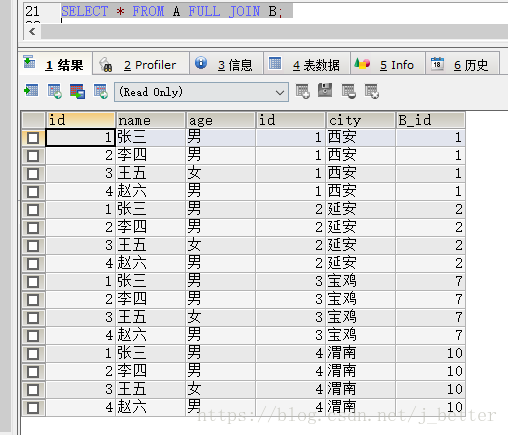Click the Profiler tab icon
Image resolution: width=508 pixels, height=435 pixels.
106,65
